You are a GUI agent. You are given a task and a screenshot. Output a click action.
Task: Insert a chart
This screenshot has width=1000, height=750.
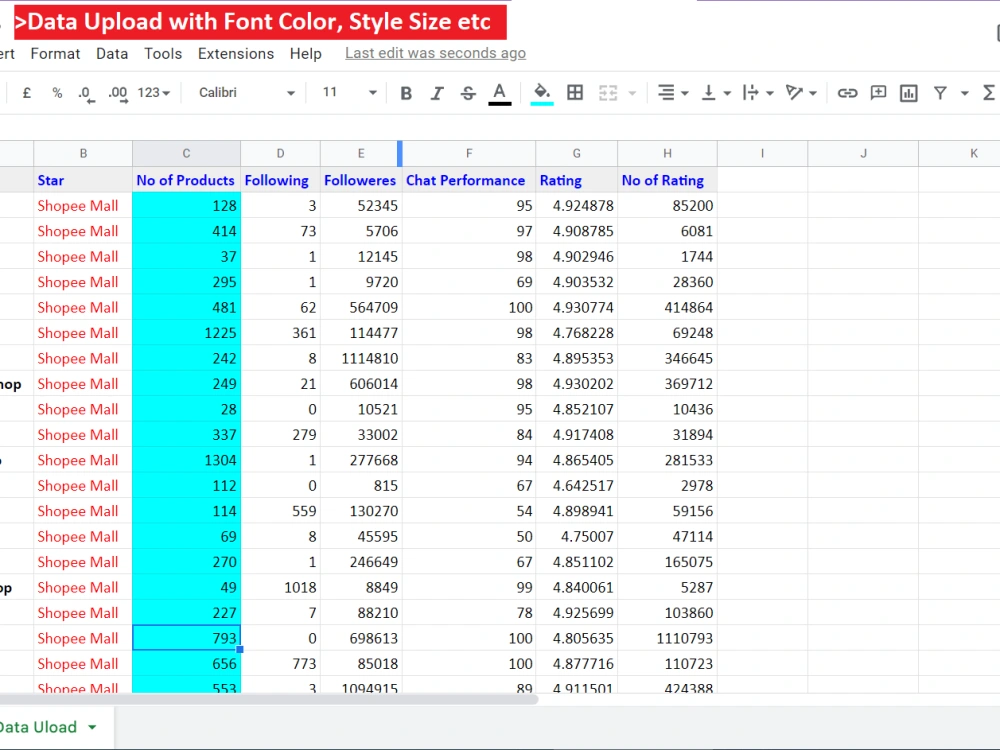(x=908, y=92)
